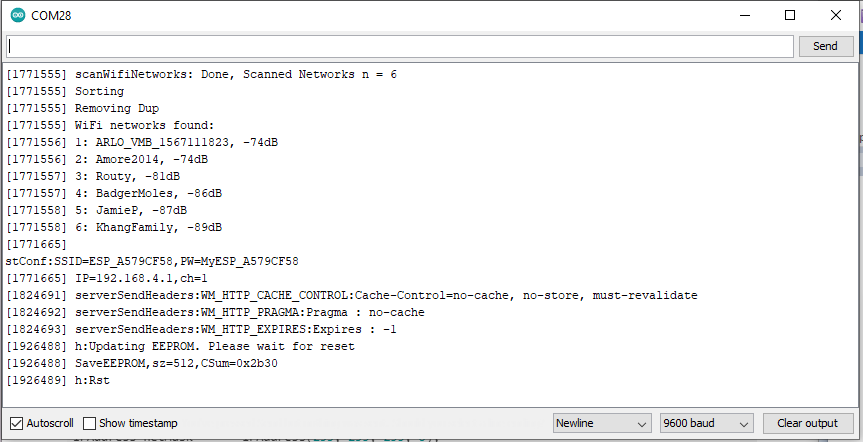Click the 'scanWifiNetworks: Done, Scanned Networks n = 6' line
Screen dimensions: 863x442
pos(201,74)
